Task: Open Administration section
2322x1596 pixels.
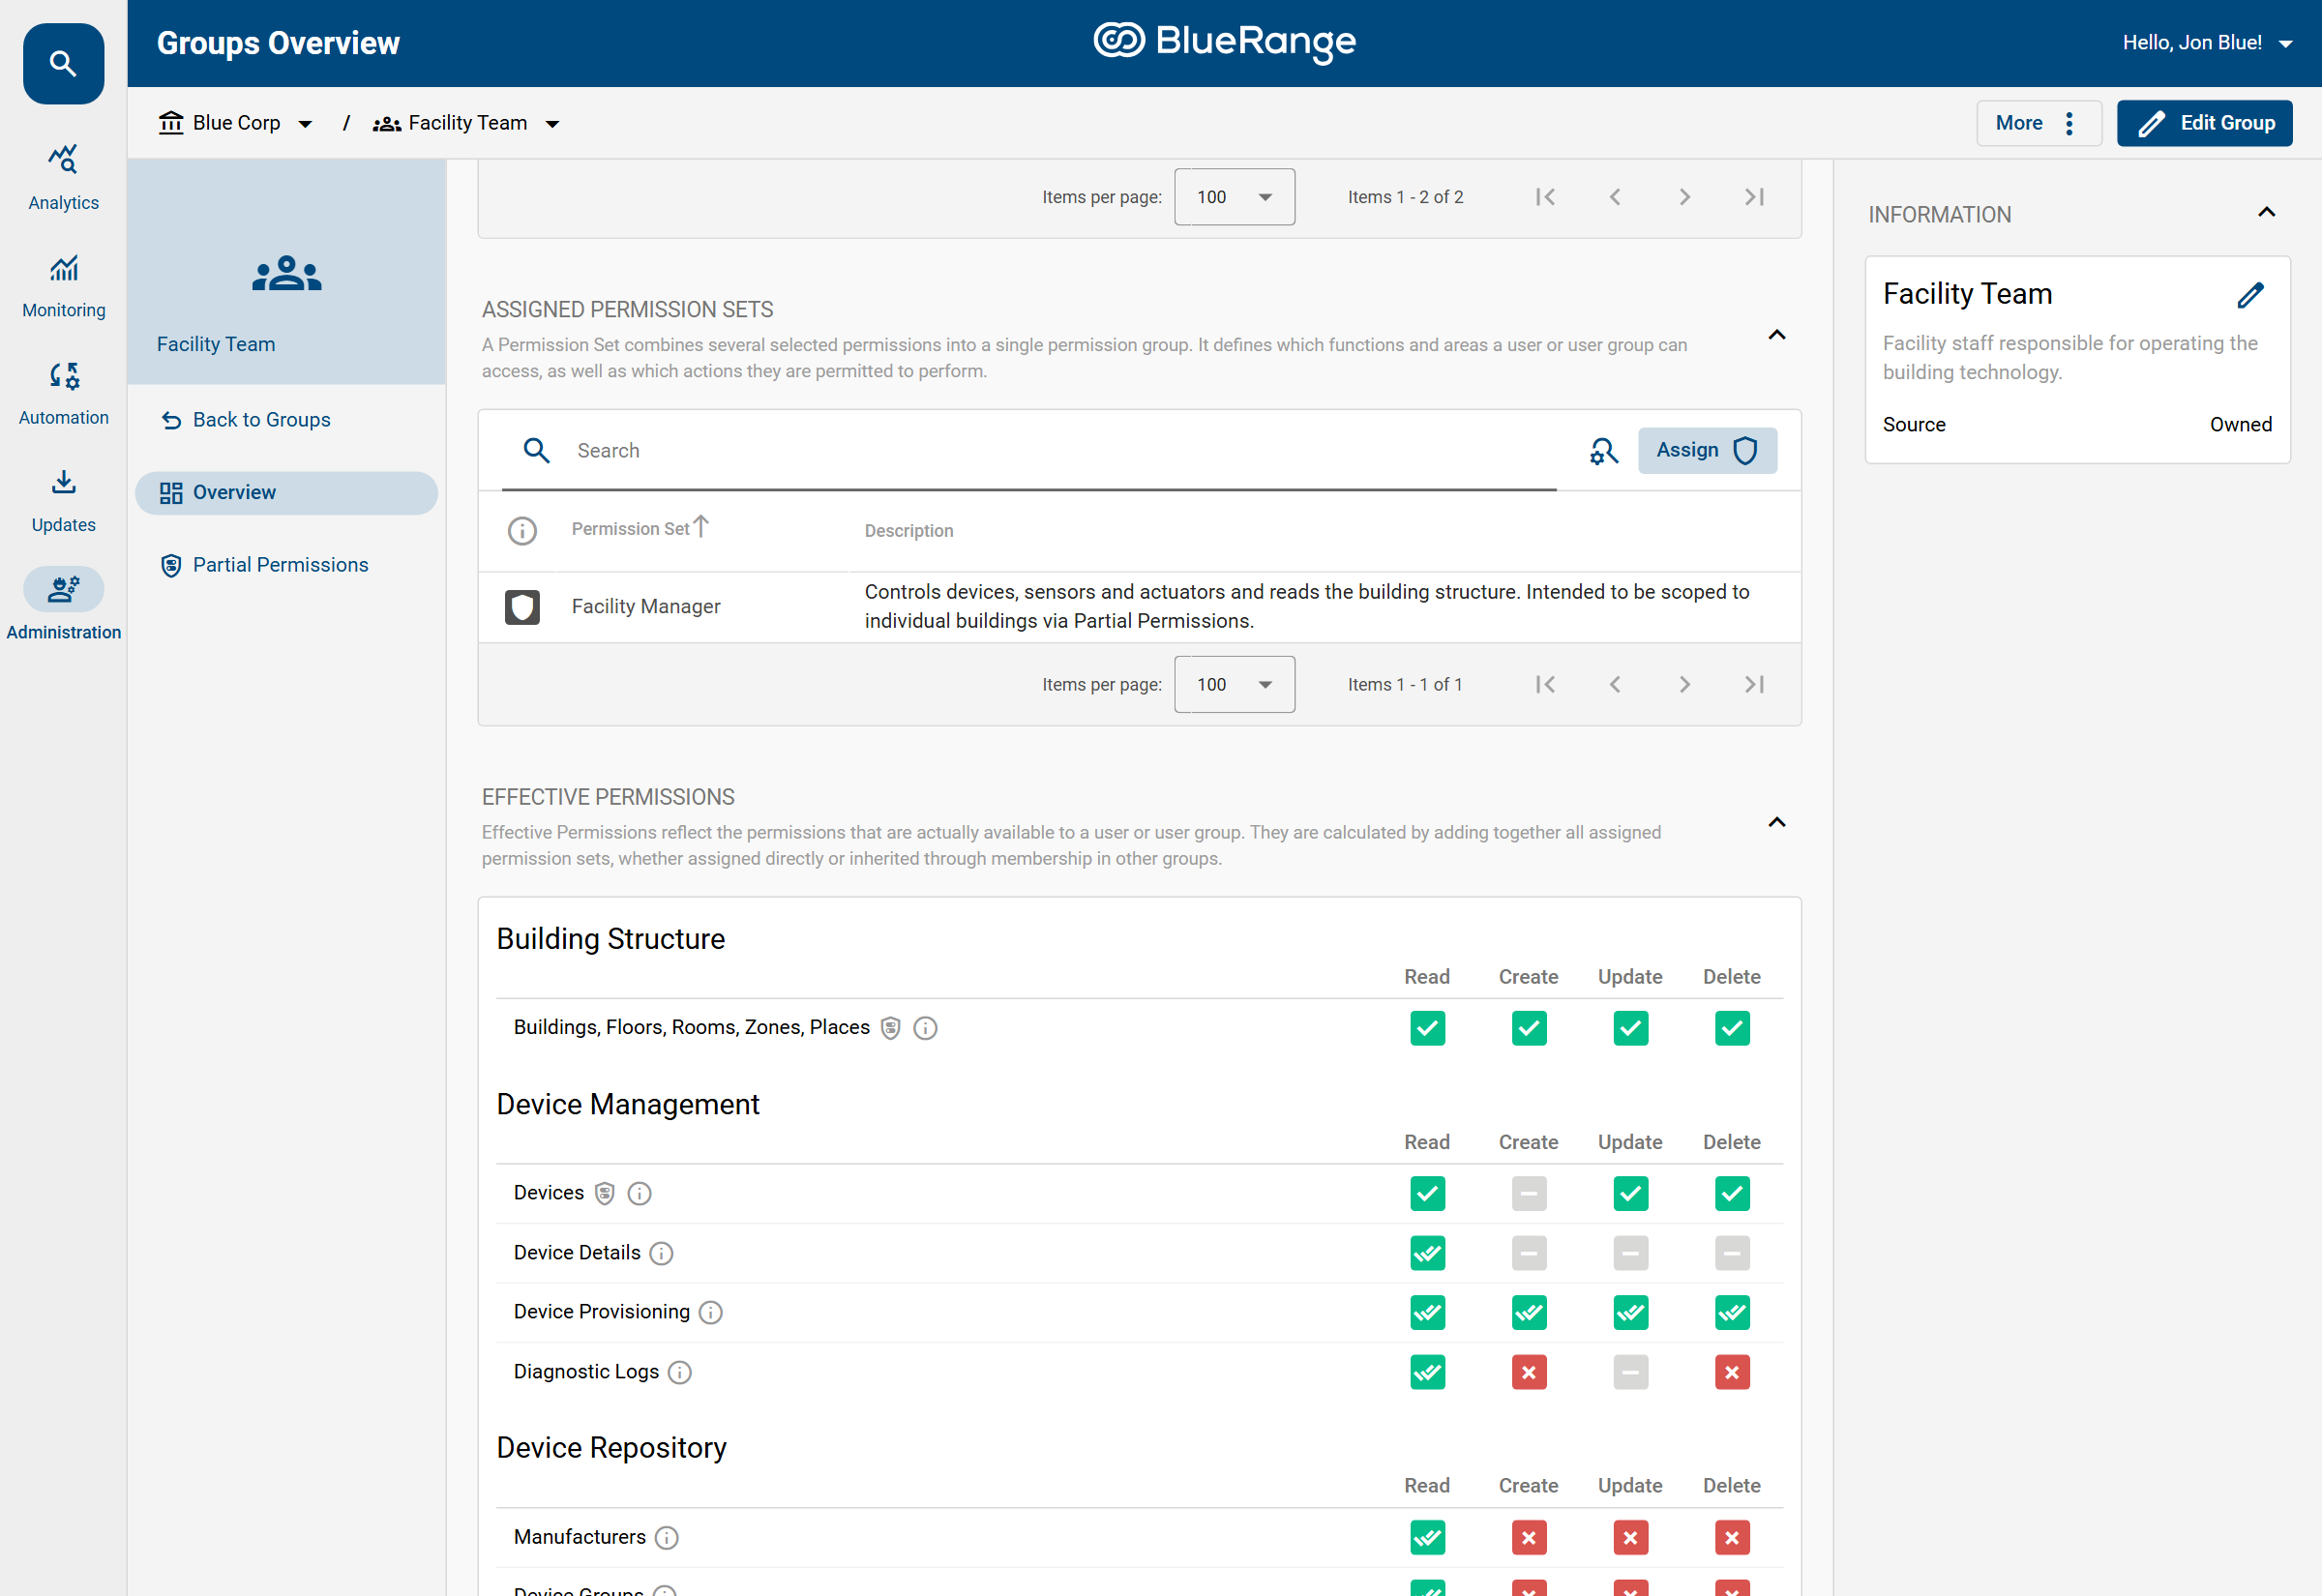Action: coord(63,605)
